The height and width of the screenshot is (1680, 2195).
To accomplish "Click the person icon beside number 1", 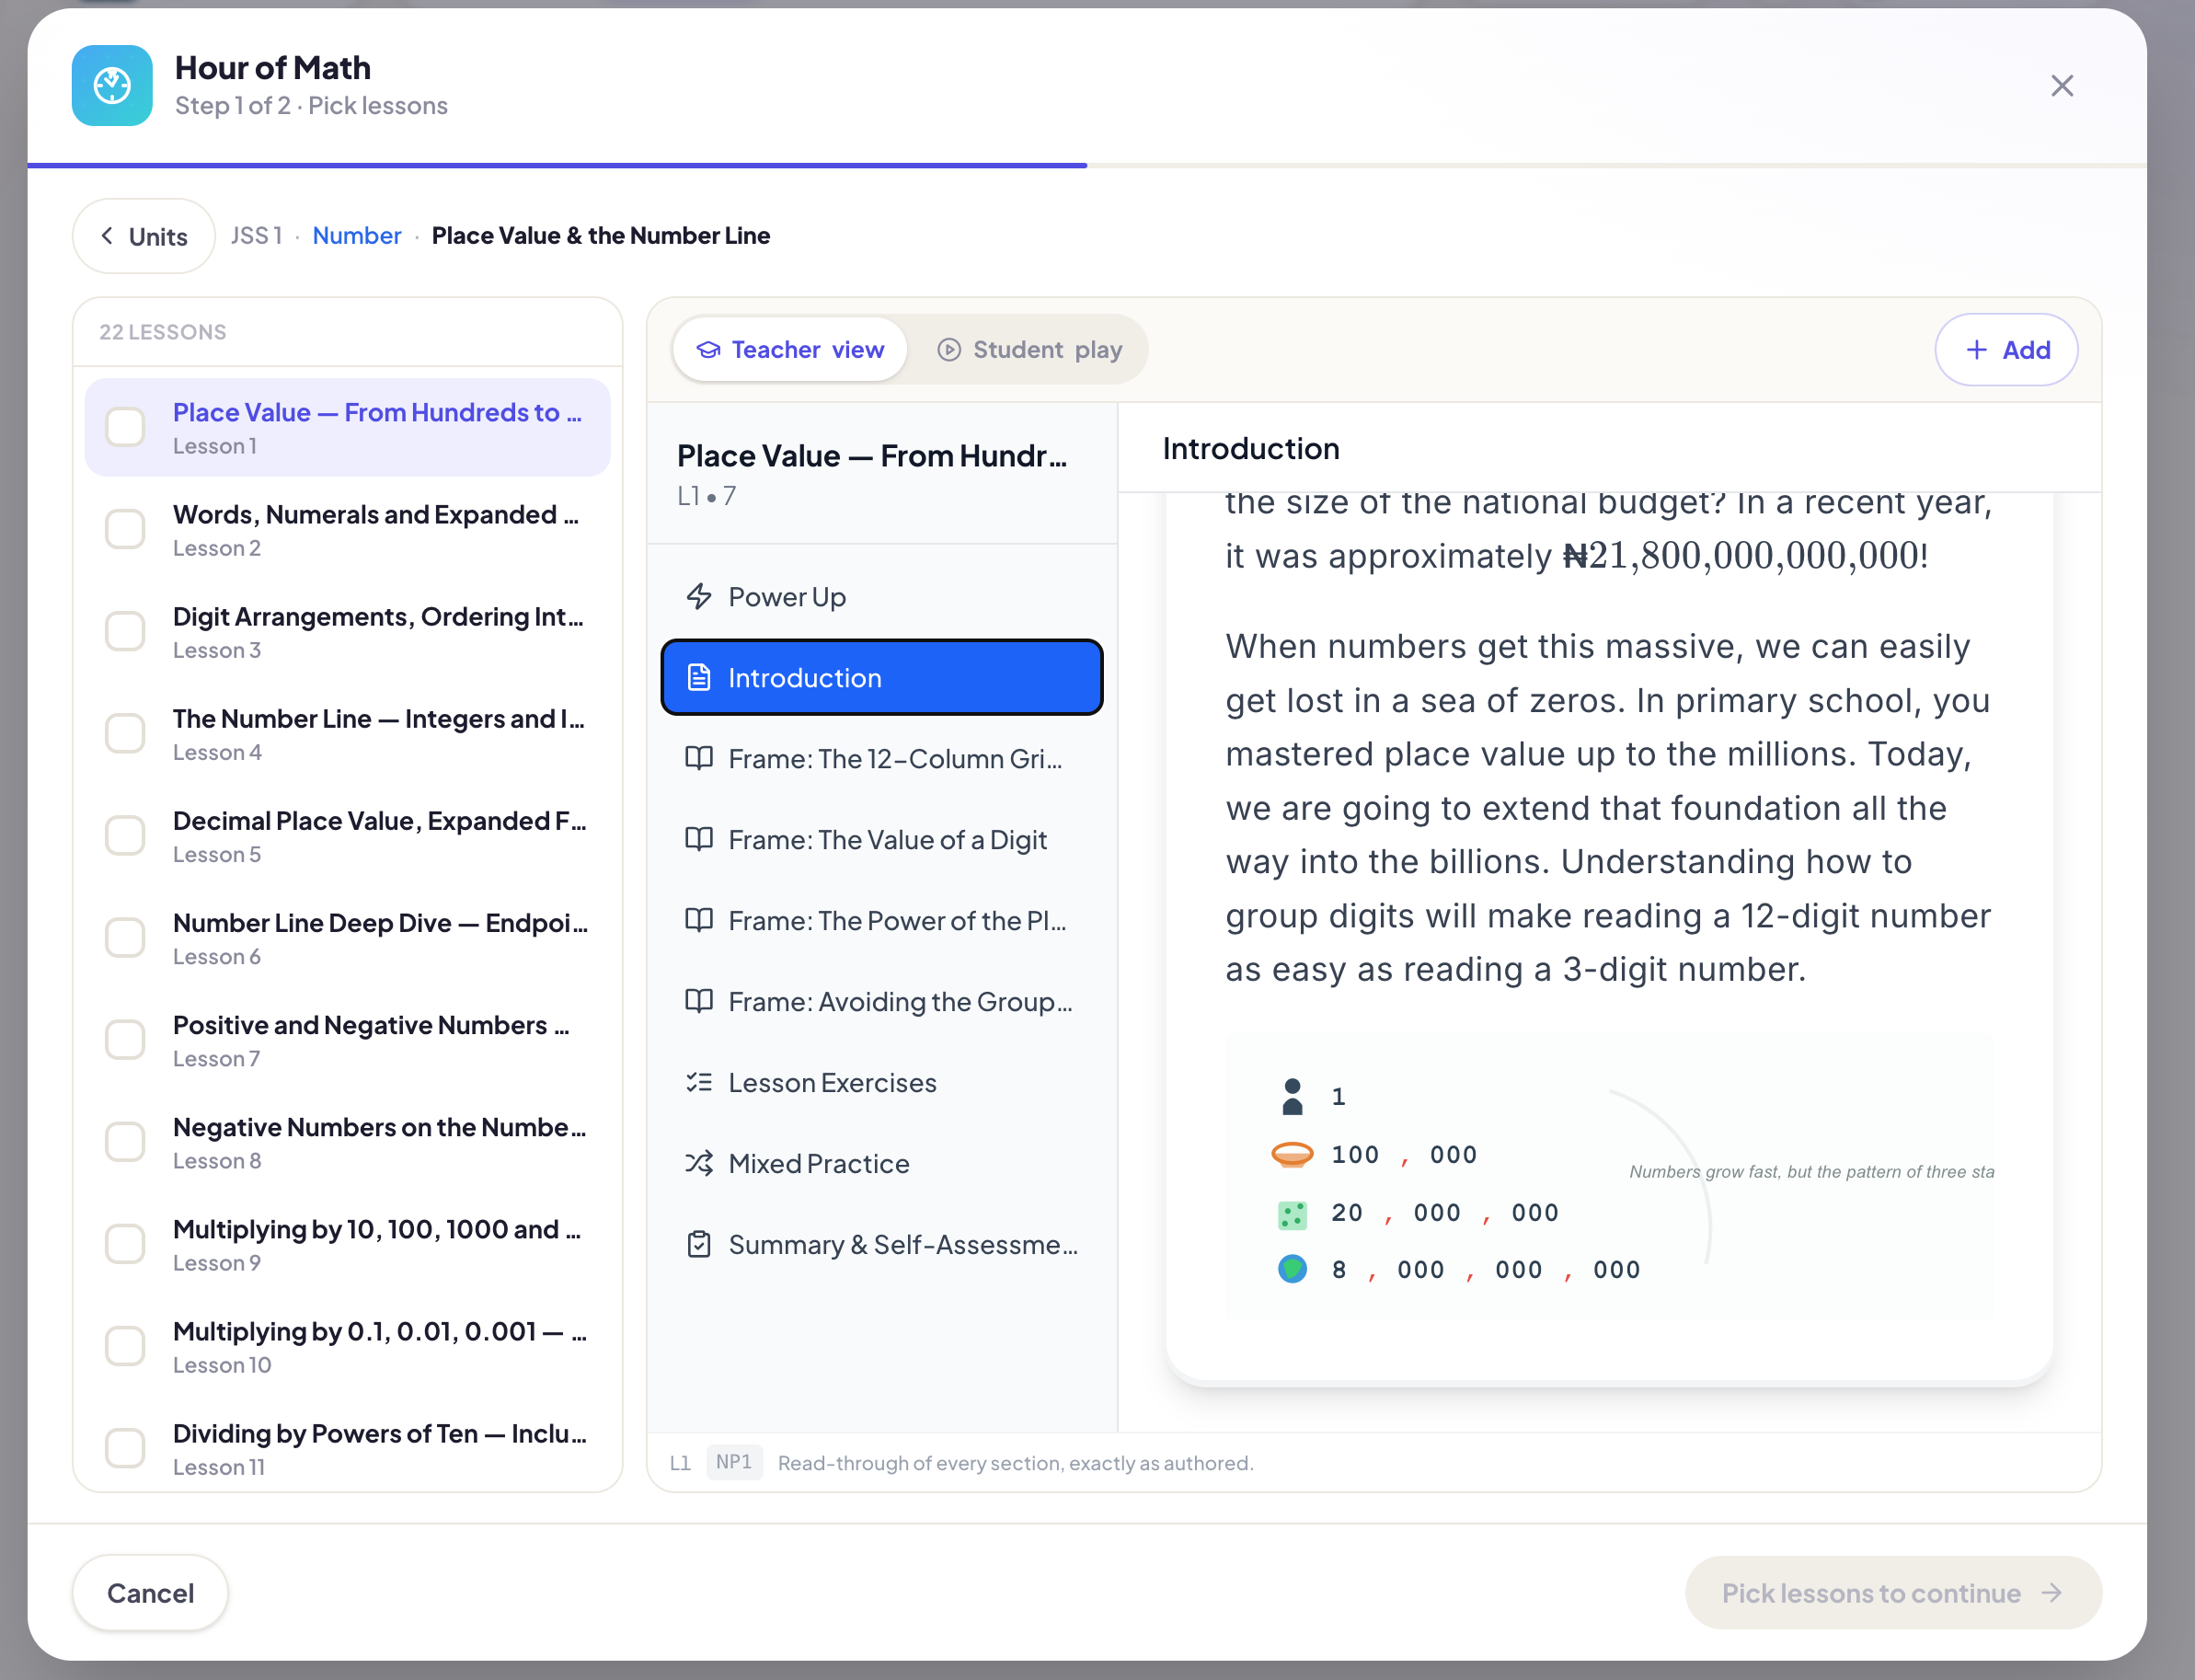I will coord(1292,1097).
